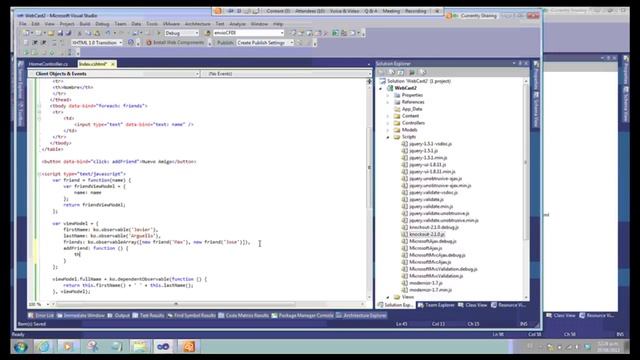The image size is (640, 360).
Task: Open Package Manager Console panel
Action: 302,316
